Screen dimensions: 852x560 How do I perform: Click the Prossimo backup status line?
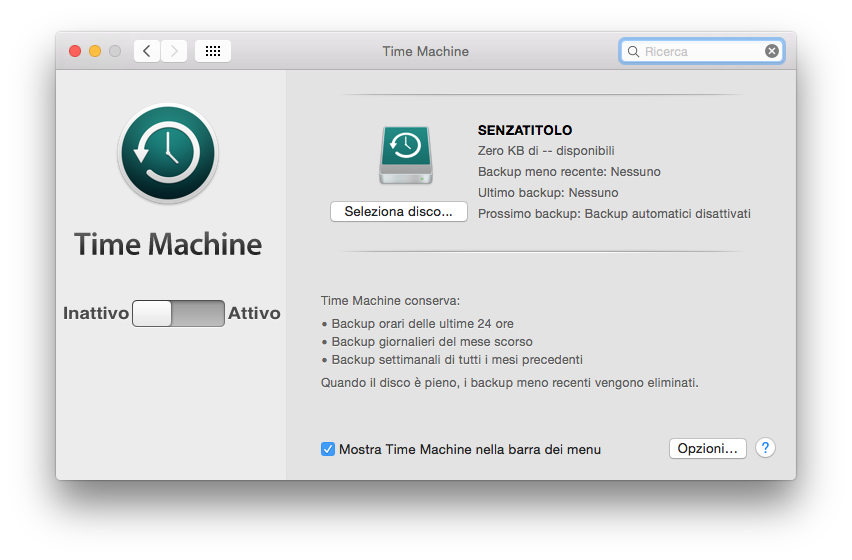(x=614, y=213)
